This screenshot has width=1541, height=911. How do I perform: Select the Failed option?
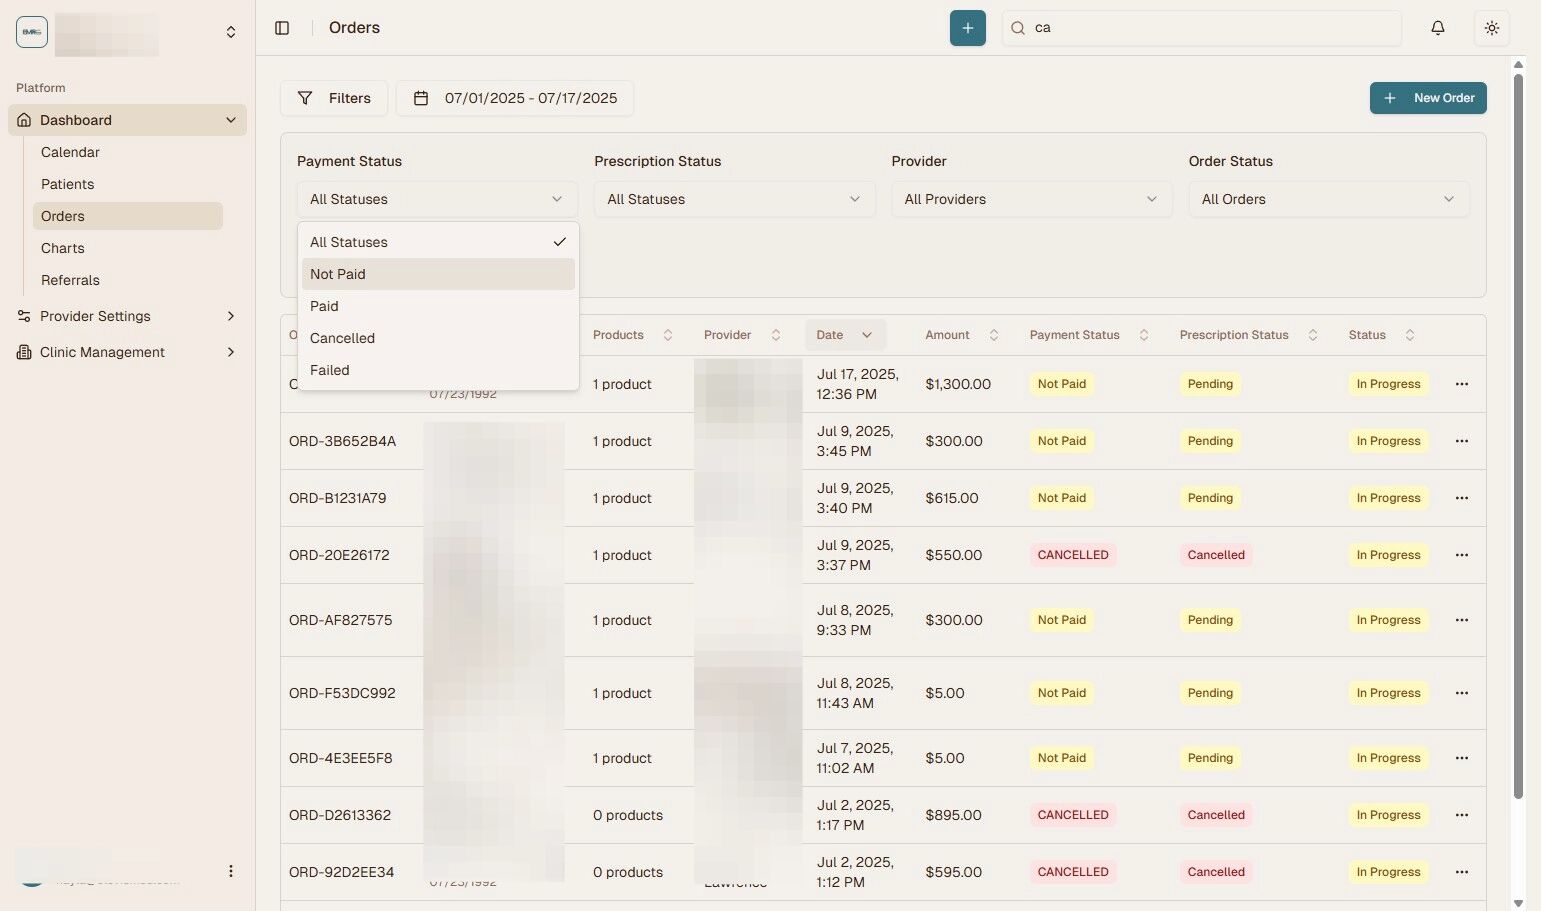[x=438, y=370]
